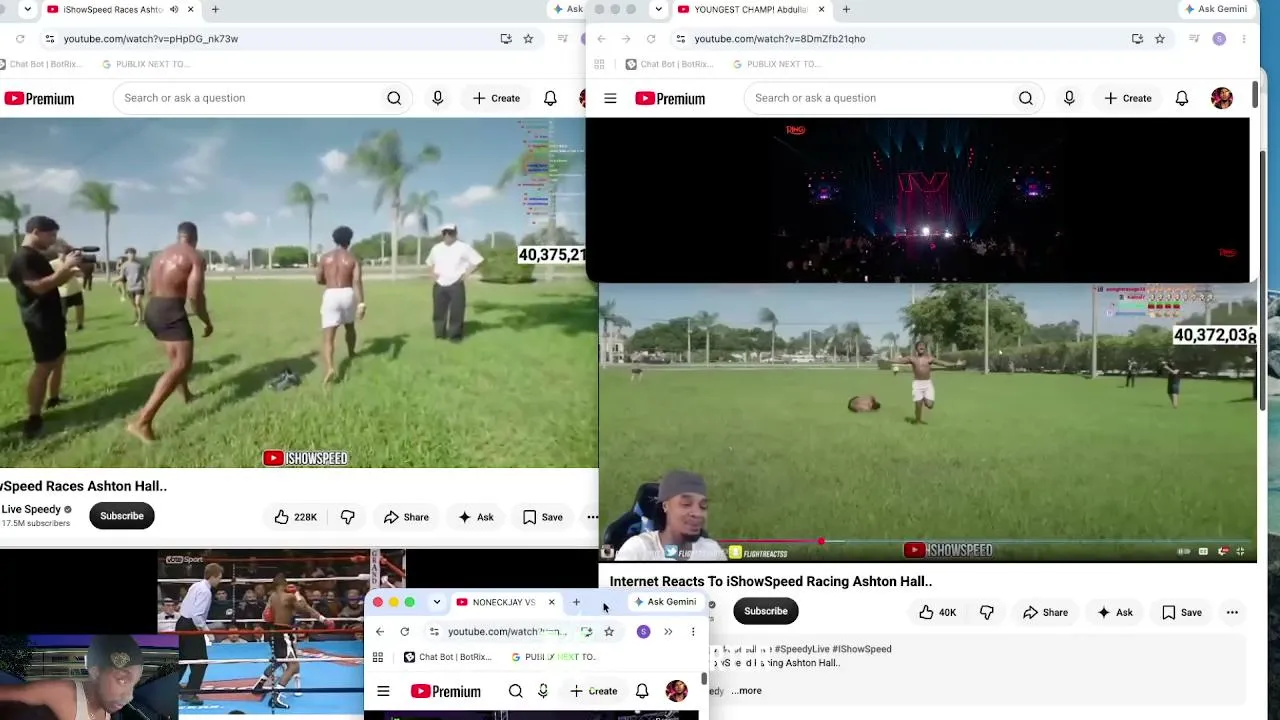Image resolution: width=1280 pixels, height=720 pixels.
Task: Open account avatar menu in right window
Action: click(x=1222, y=98)
